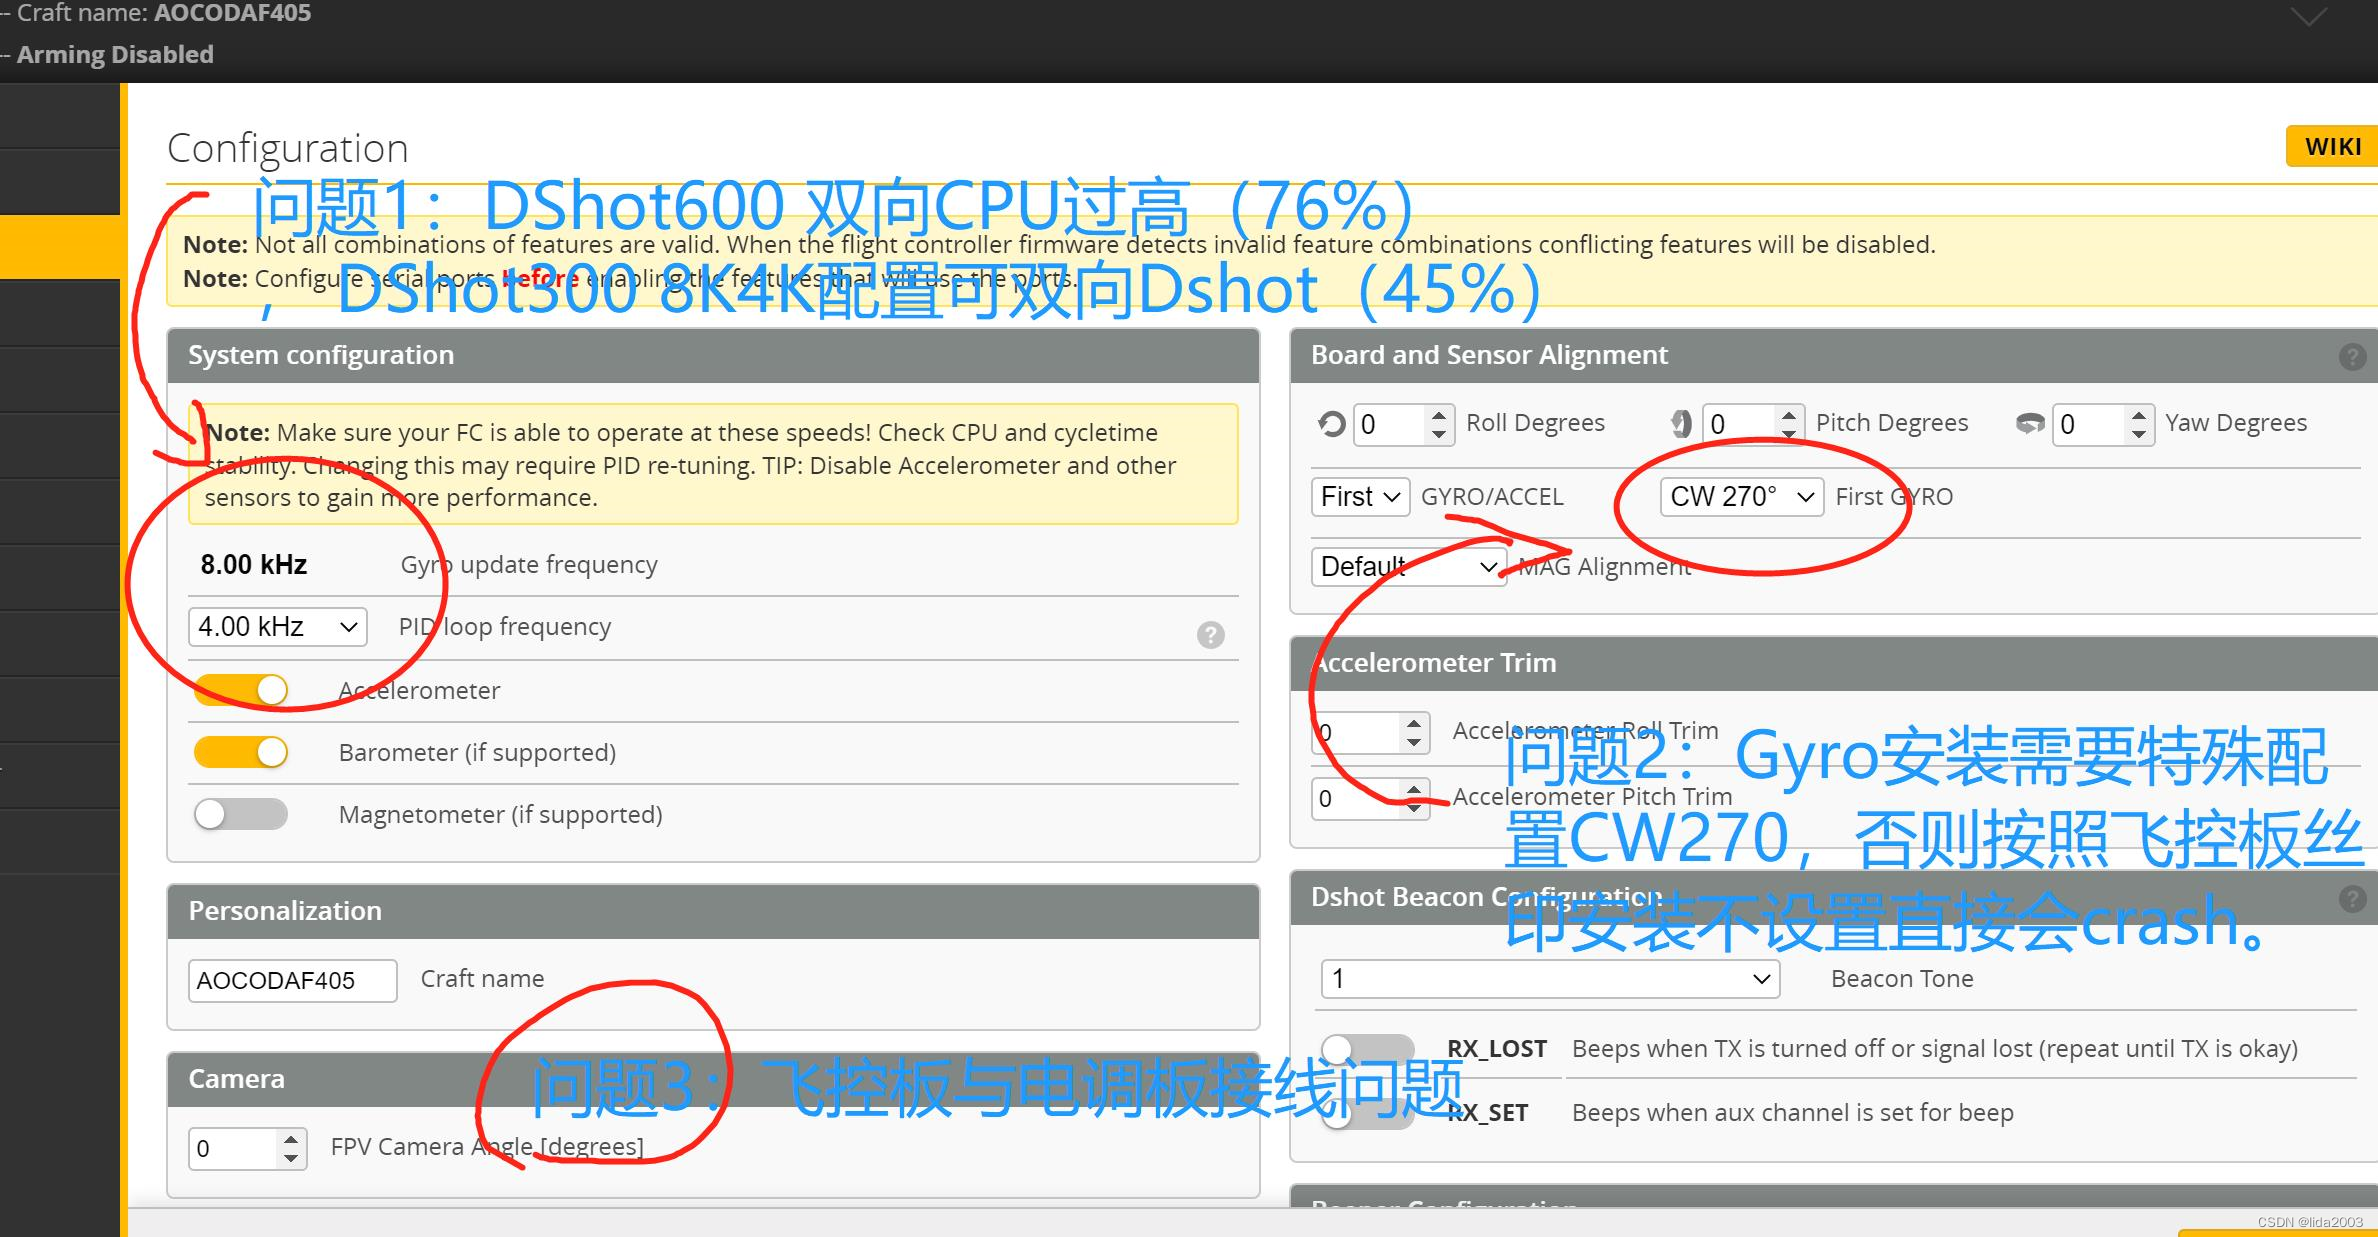Click the System configuration help icon

click(1211, 632)
